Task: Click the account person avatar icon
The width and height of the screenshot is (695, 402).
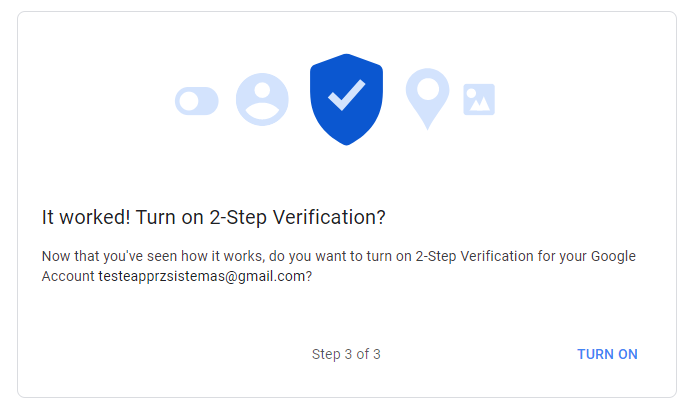Action: click(x=262, y=99)
